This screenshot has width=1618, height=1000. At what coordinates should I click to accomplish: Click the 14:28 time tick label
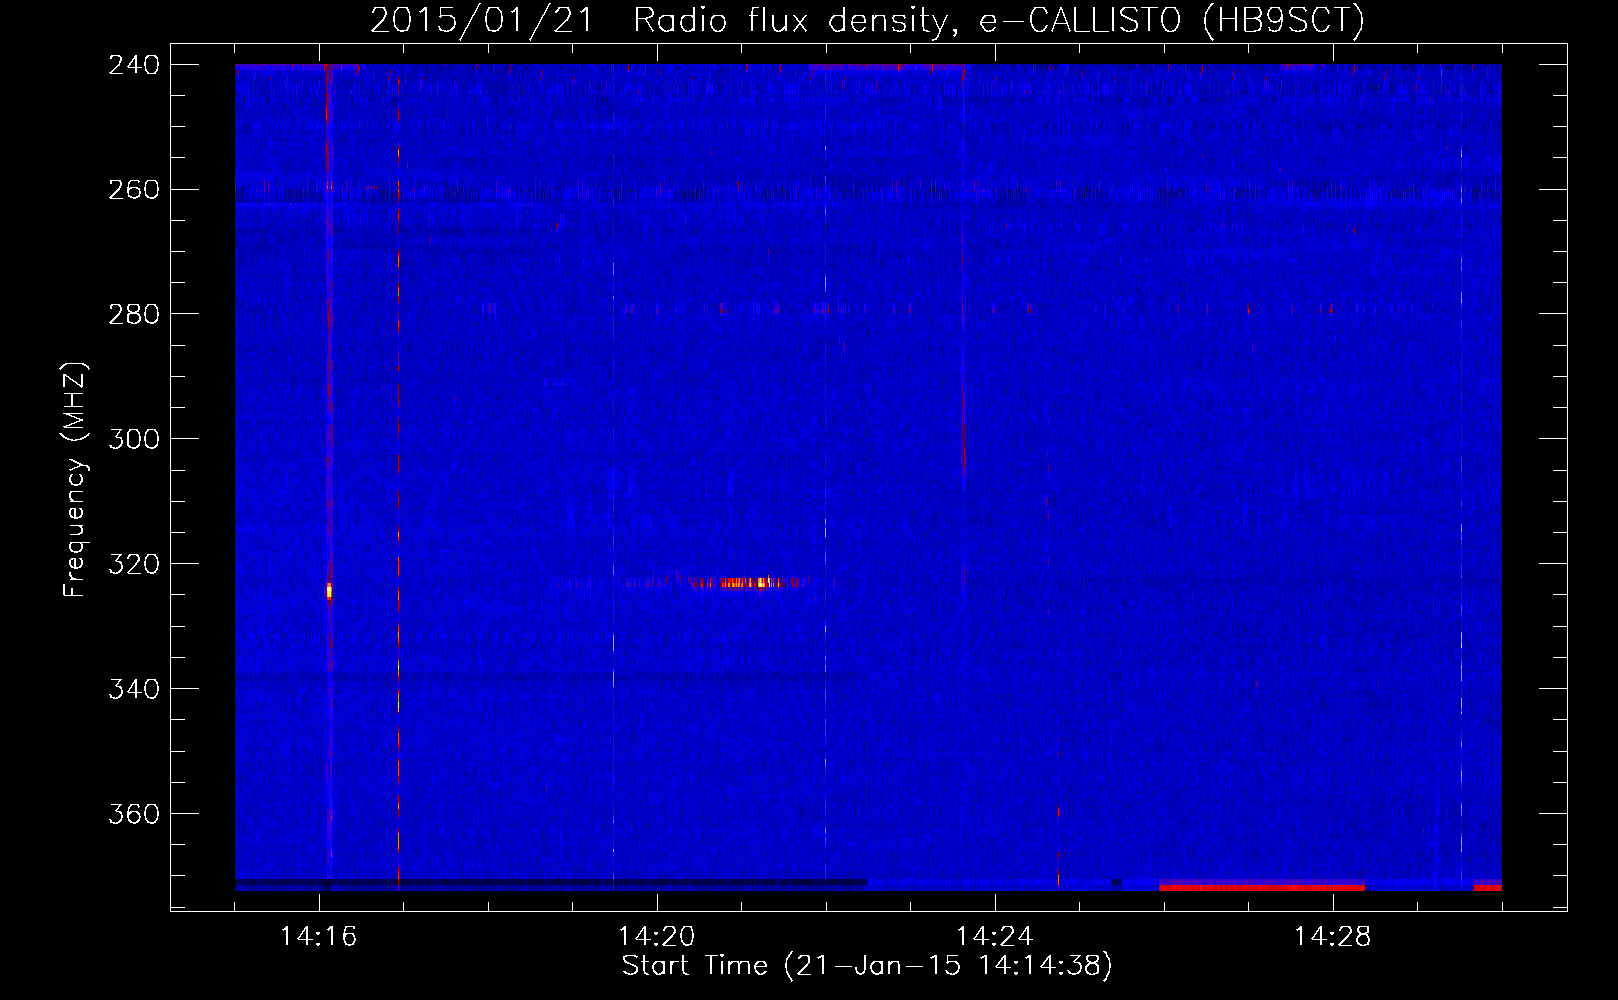(x=1333, y=937)
